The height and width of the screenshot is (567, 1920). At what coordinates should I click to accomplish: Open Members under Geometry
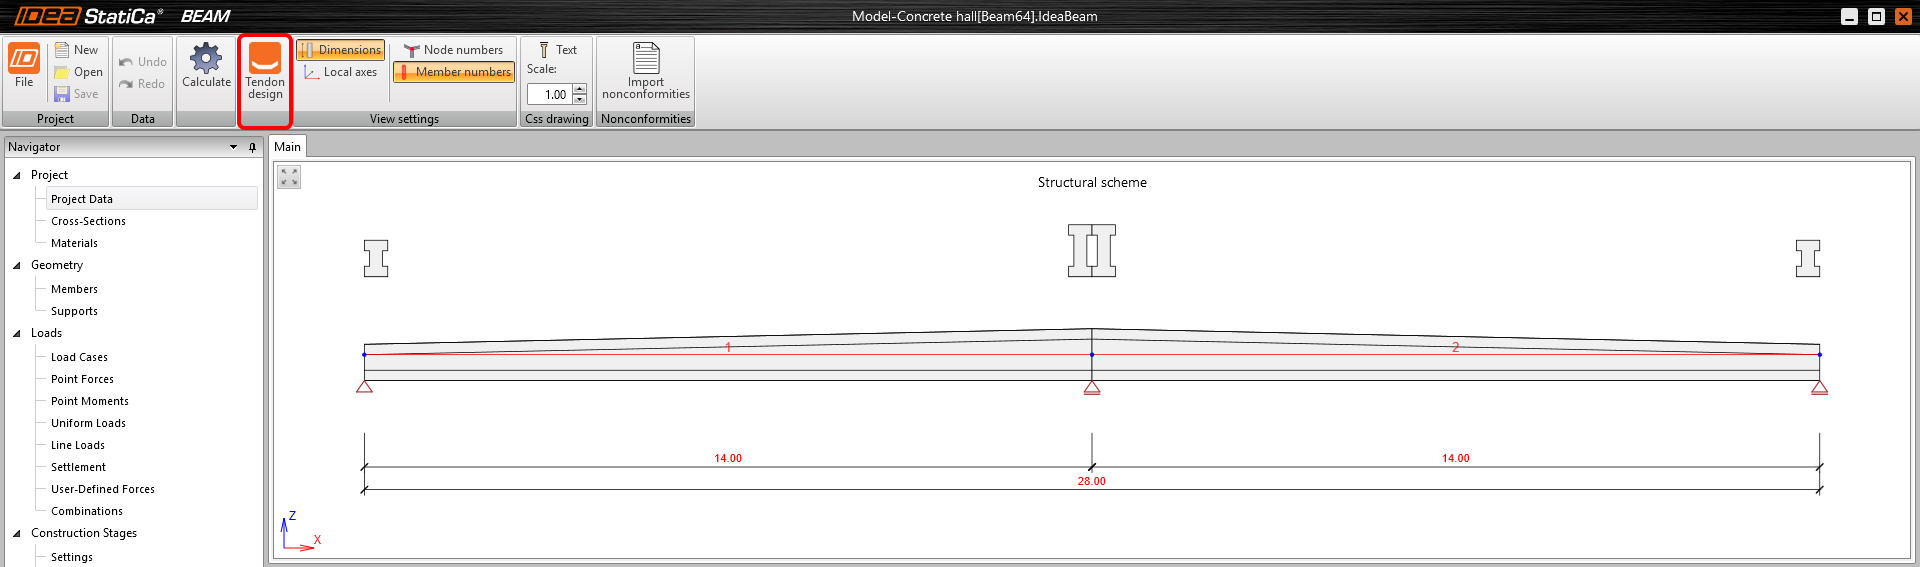click(x=74, y=289)
